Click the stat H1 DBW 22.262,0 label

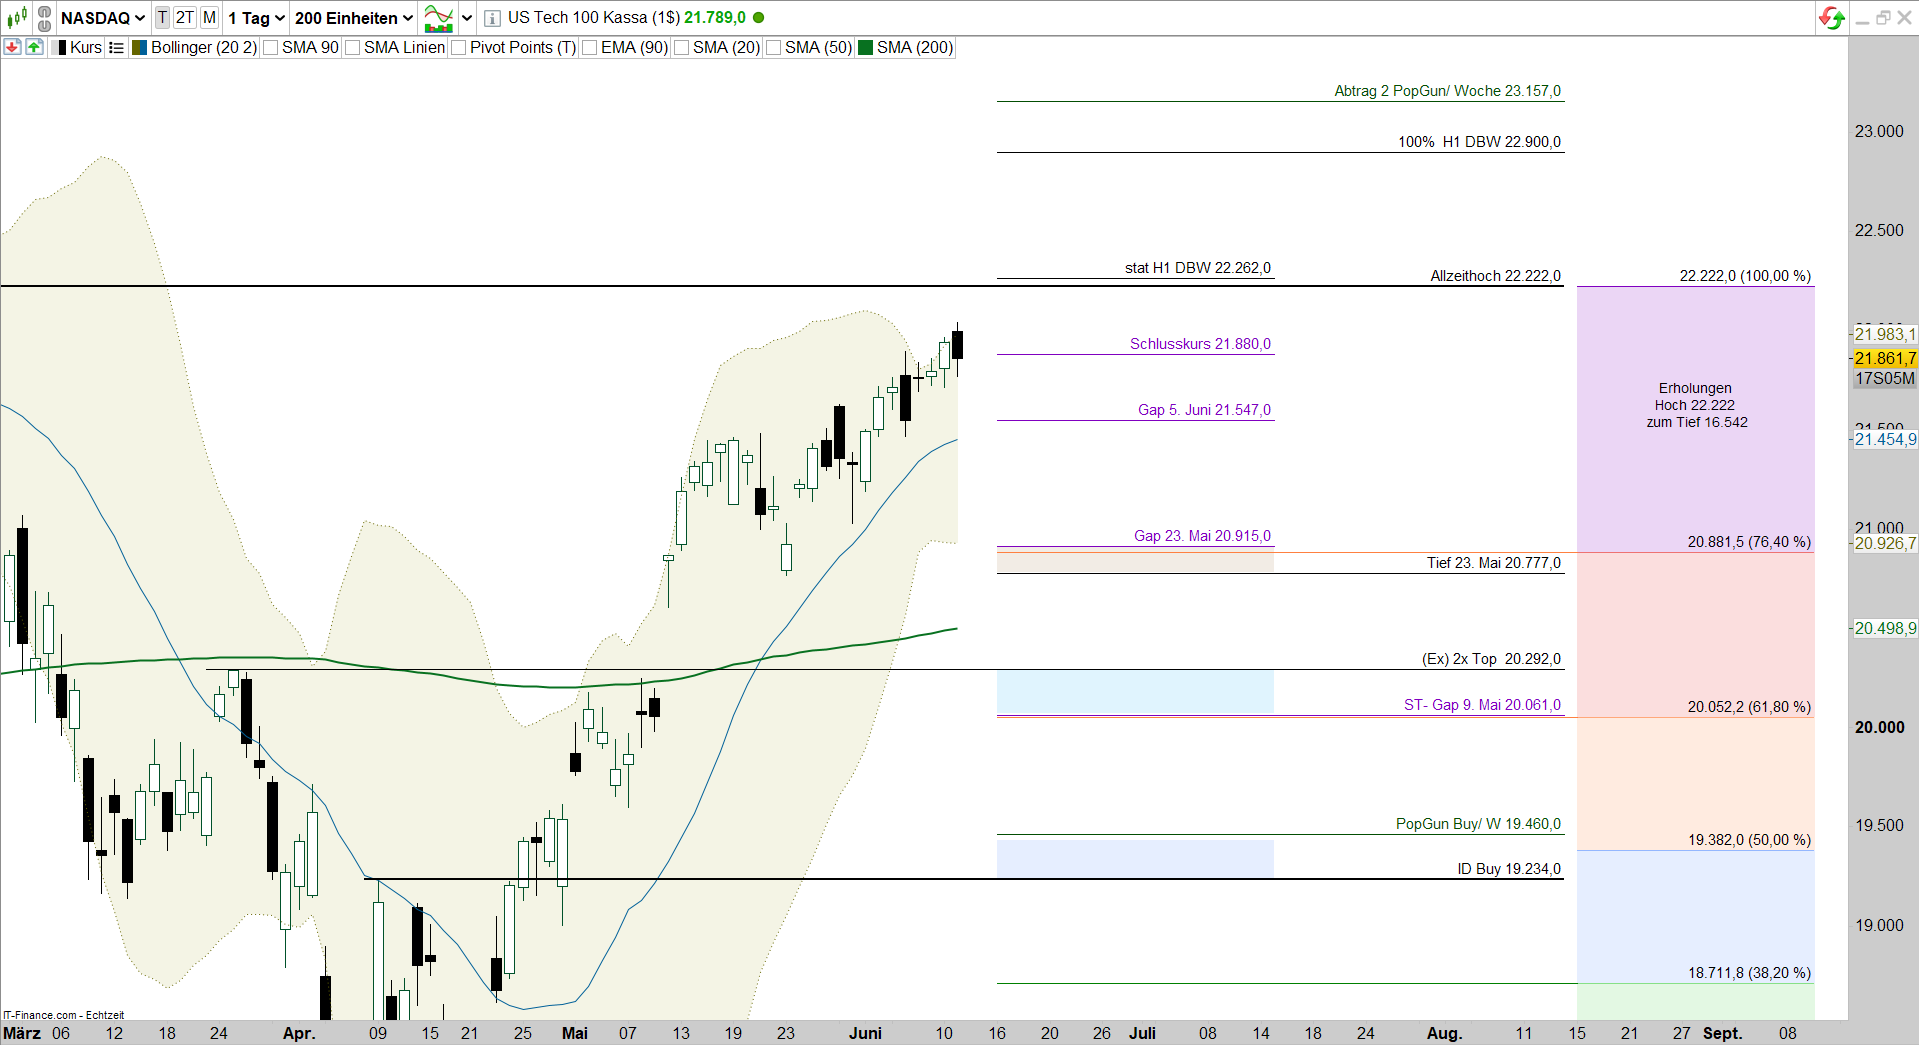pyautogui.click(x=1198, y=268)
